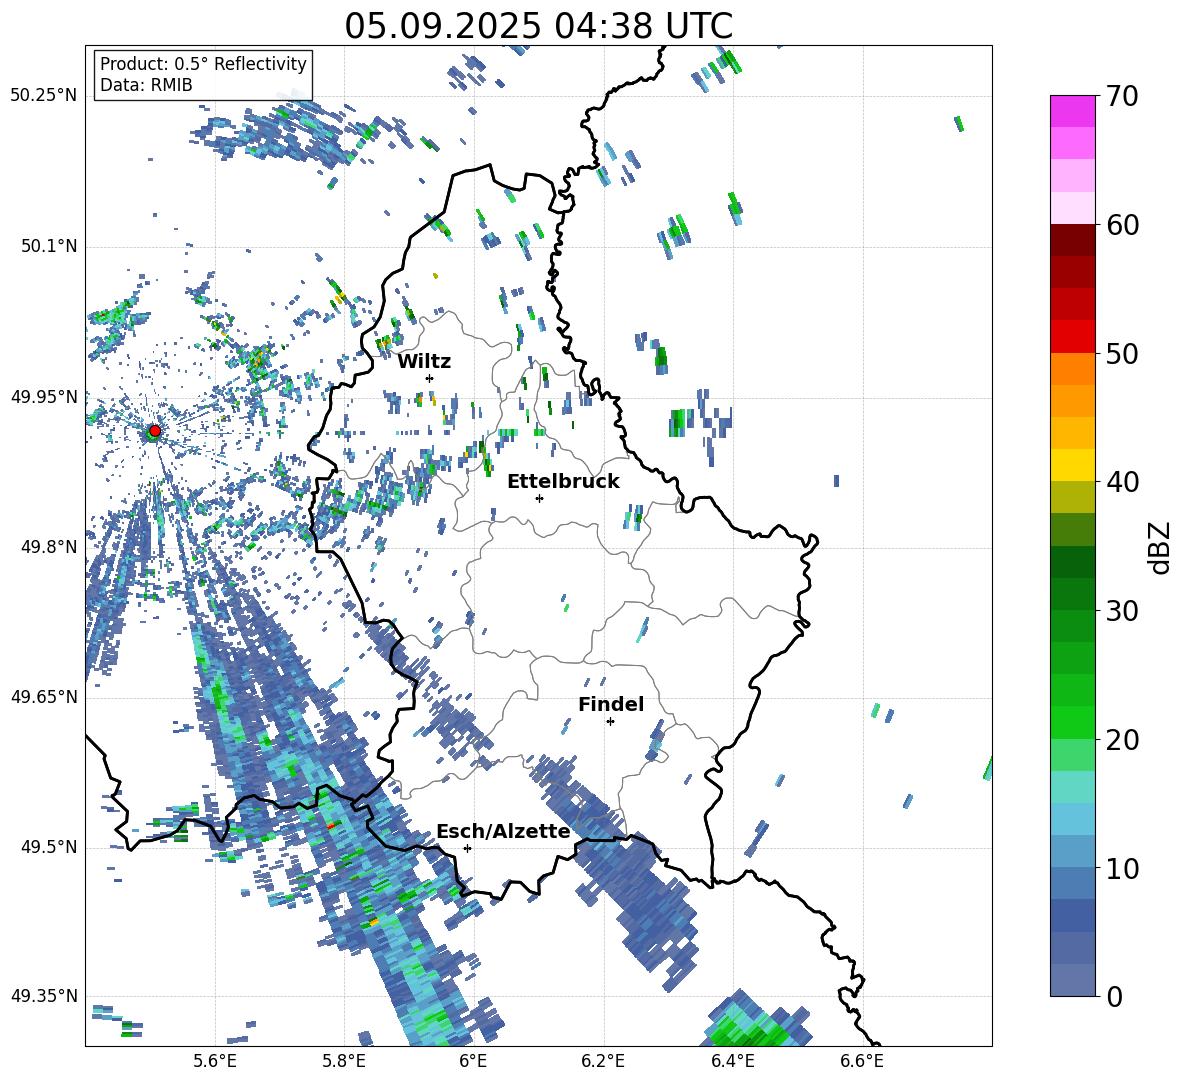Click the 70 value on the colorbar
The image size is (1184, 1081).
1121,97
